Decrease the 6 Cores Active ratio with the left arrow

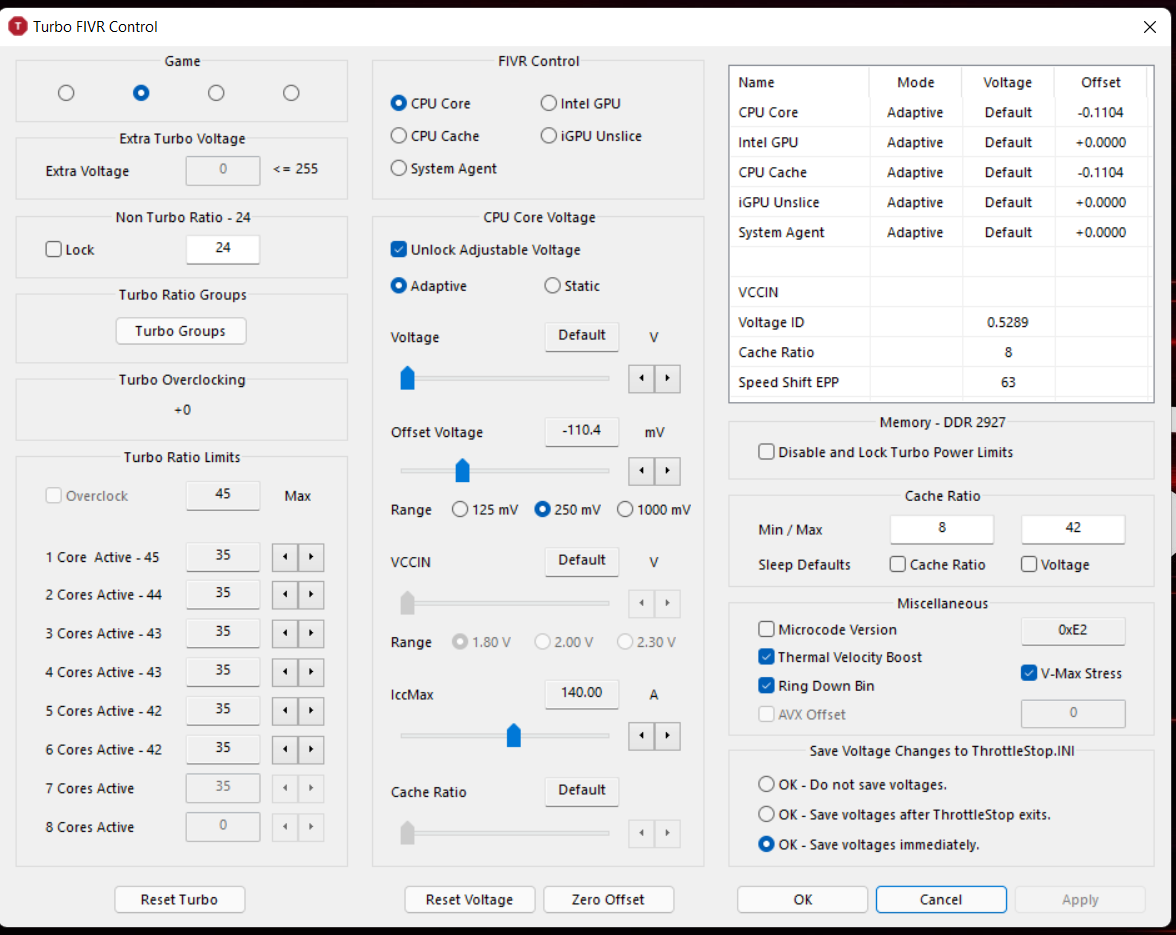click(x=285, y=750)
